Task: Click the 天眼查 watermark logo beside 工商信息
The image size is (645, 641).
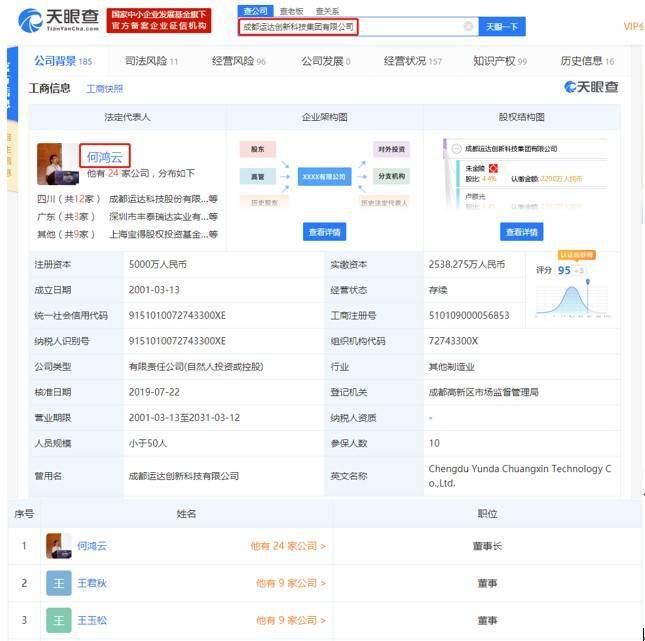Action: click(591, 88)
